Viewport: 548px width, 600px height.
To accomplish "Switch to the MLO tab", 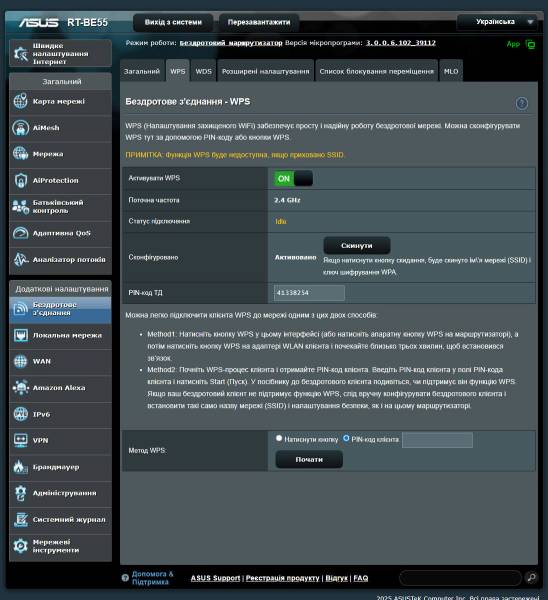I will (451, 71).
